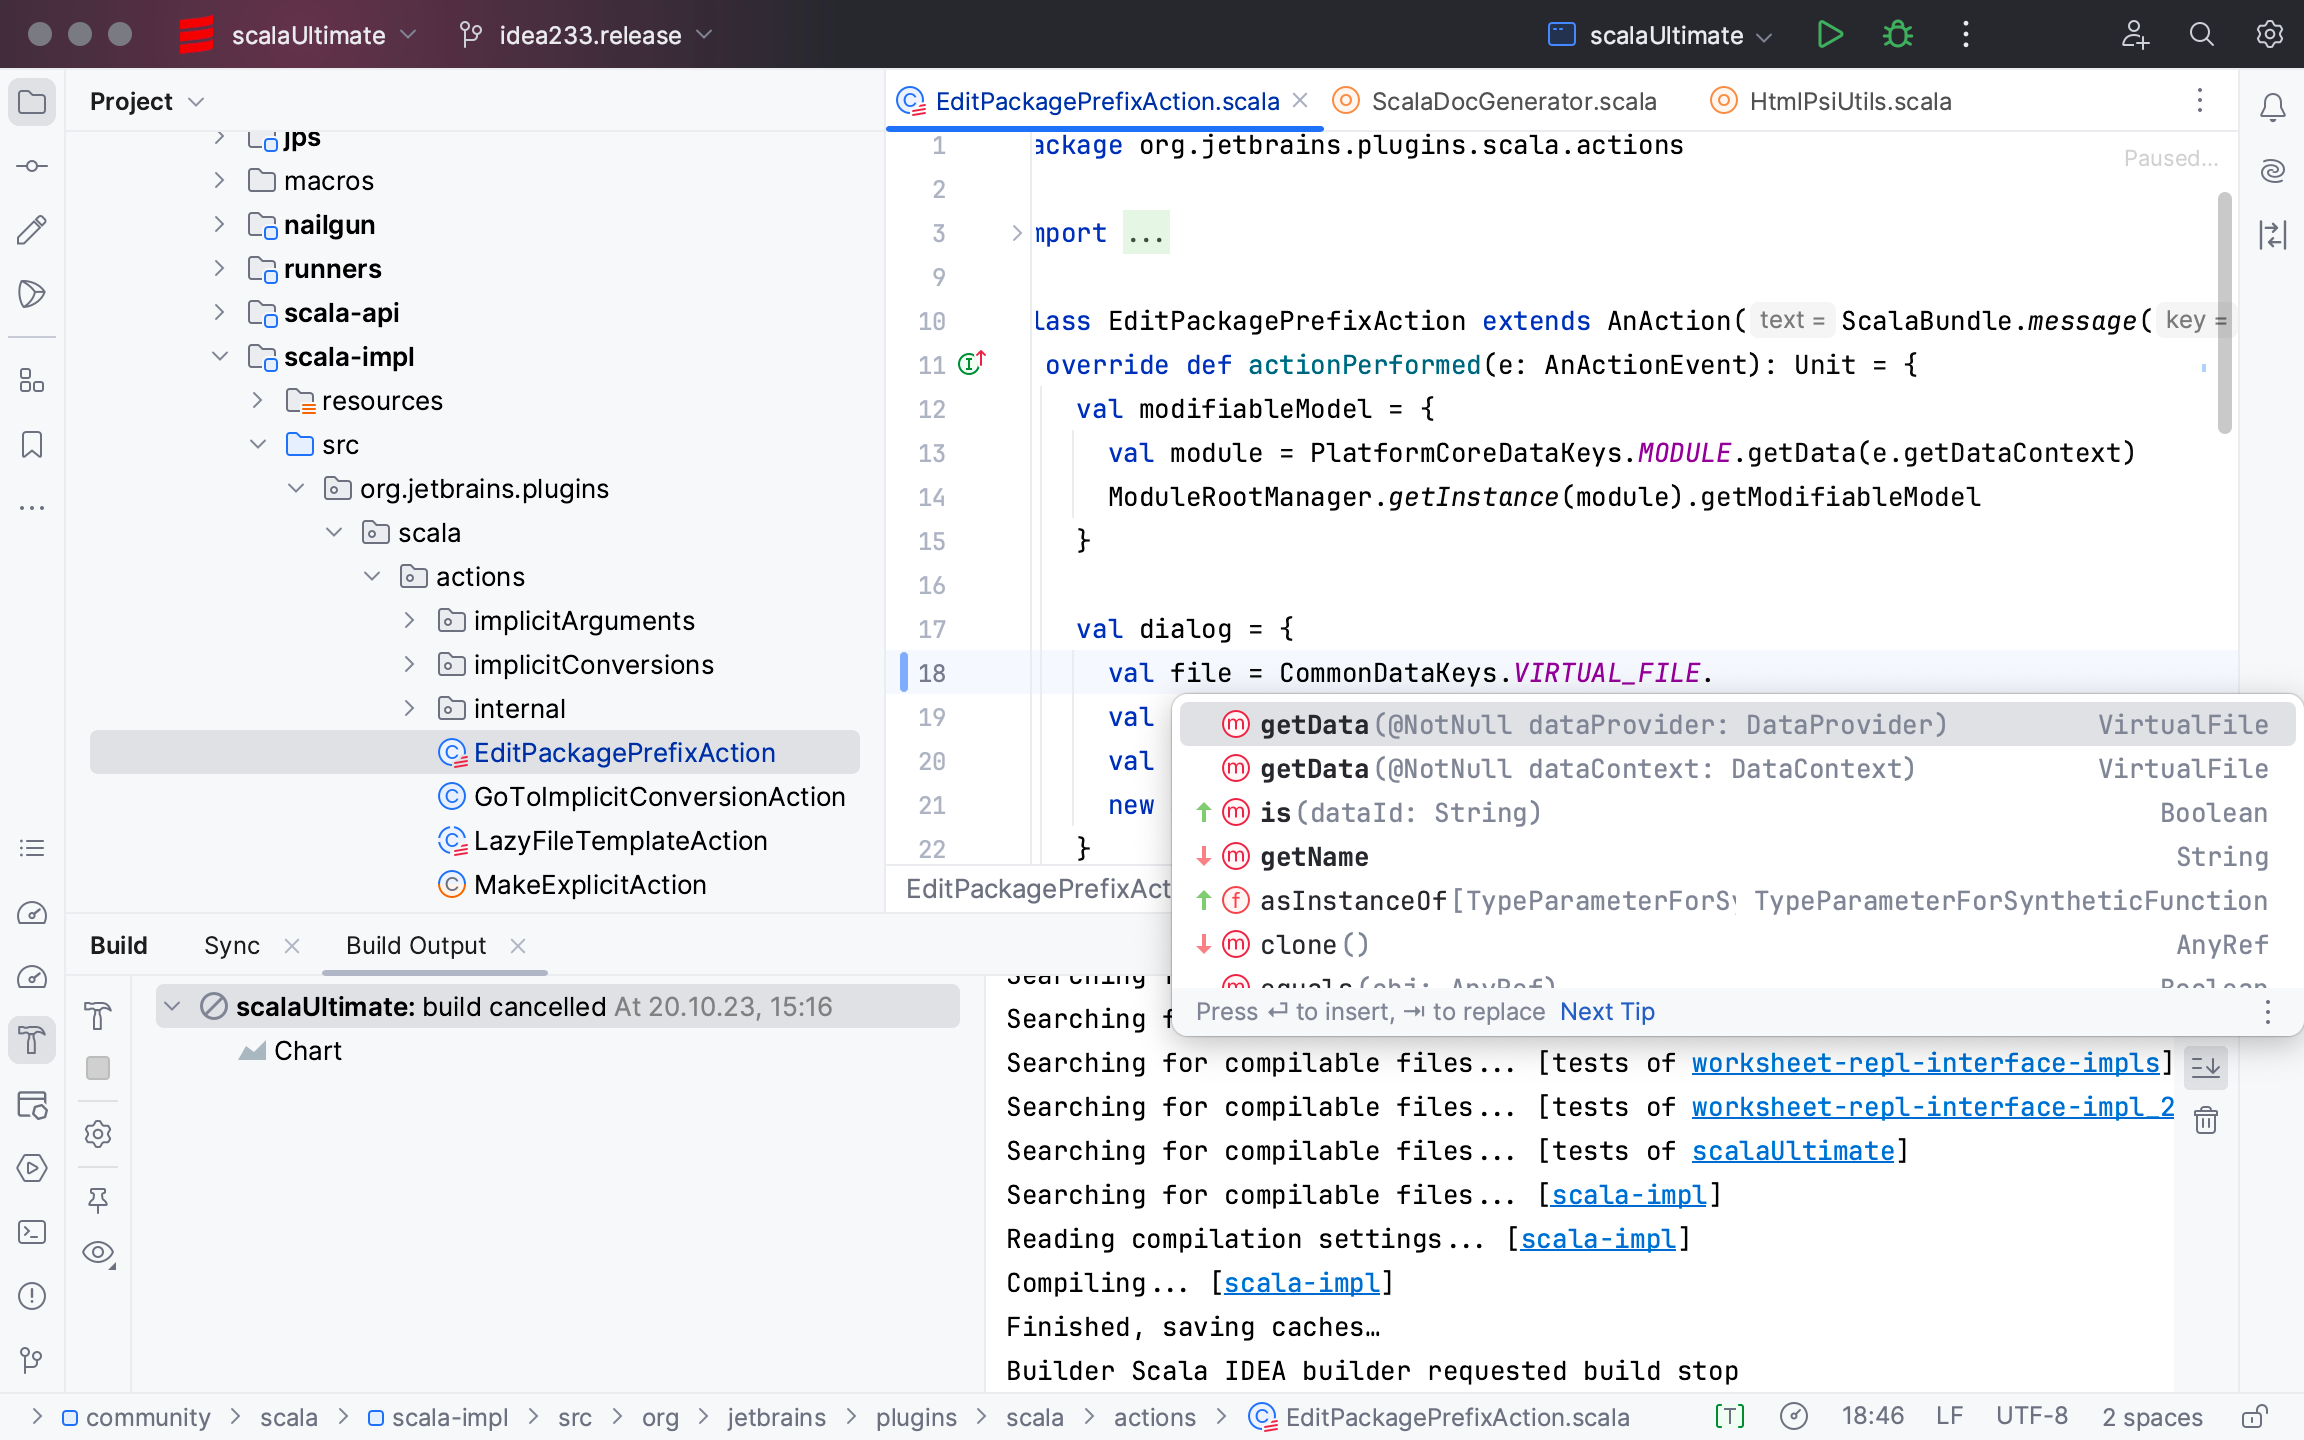Click the Git branch icon sidebar
2304x1440 pixels.
[32, 1362]
